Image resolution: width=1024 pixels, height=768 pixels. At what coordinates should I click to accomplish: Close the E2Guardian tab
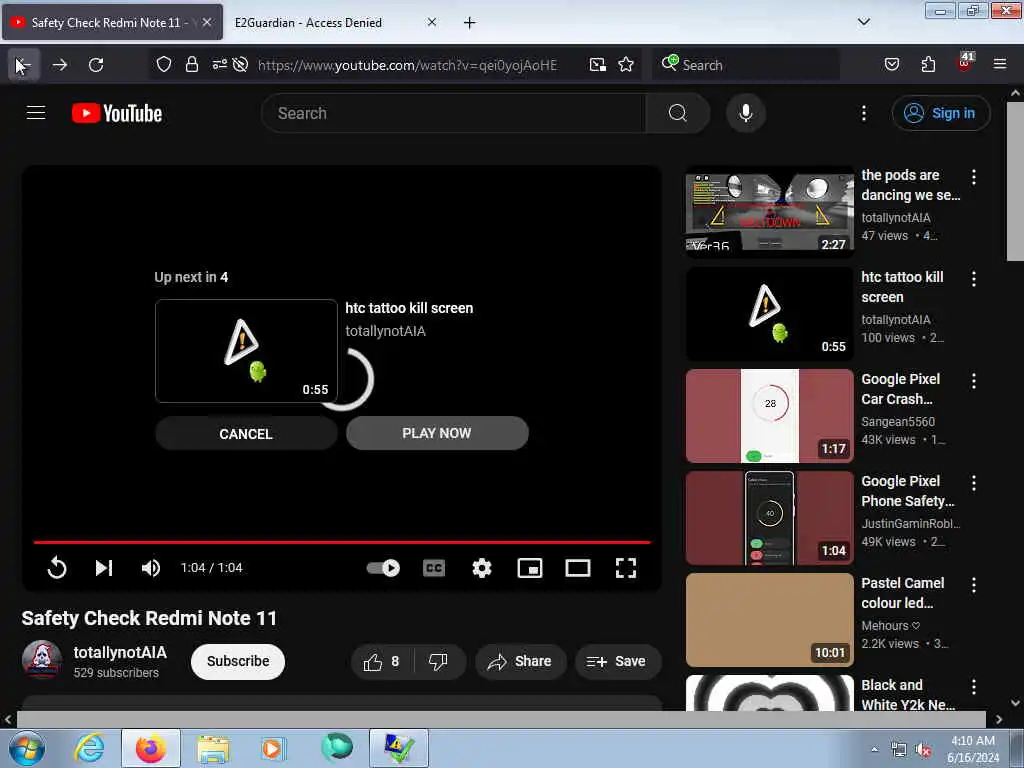tap(432, 22)
